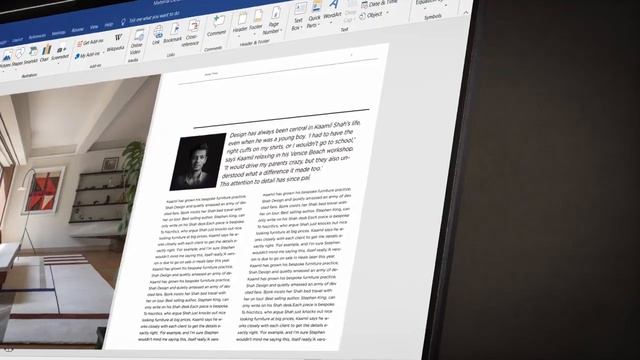Click the Tell me what you want to do box
The height and width of the screenshot is (360, 640).
click(x=154, y=17)
